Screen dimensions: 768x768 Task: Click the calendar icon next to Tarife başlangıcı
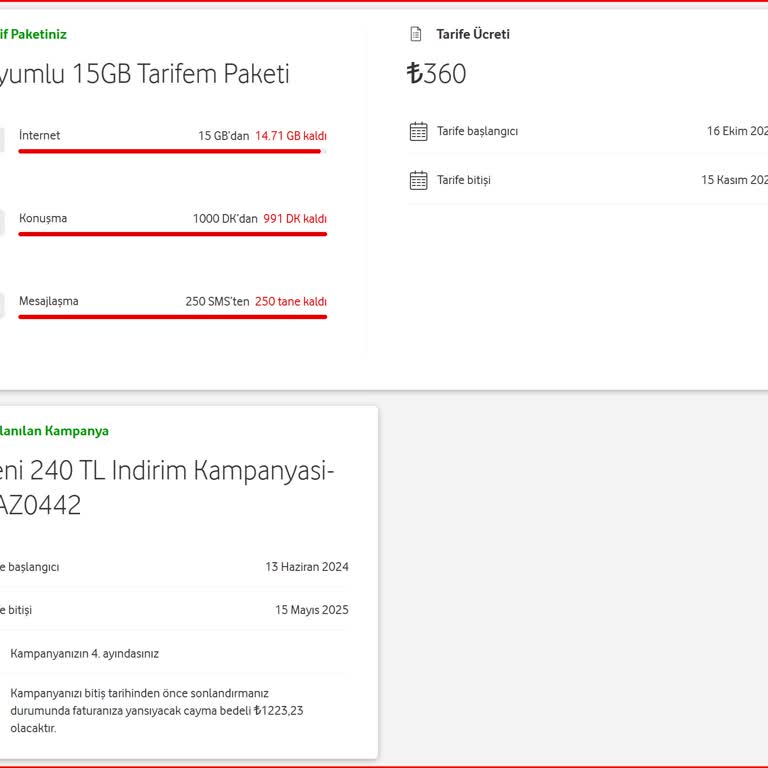(418, 131)
